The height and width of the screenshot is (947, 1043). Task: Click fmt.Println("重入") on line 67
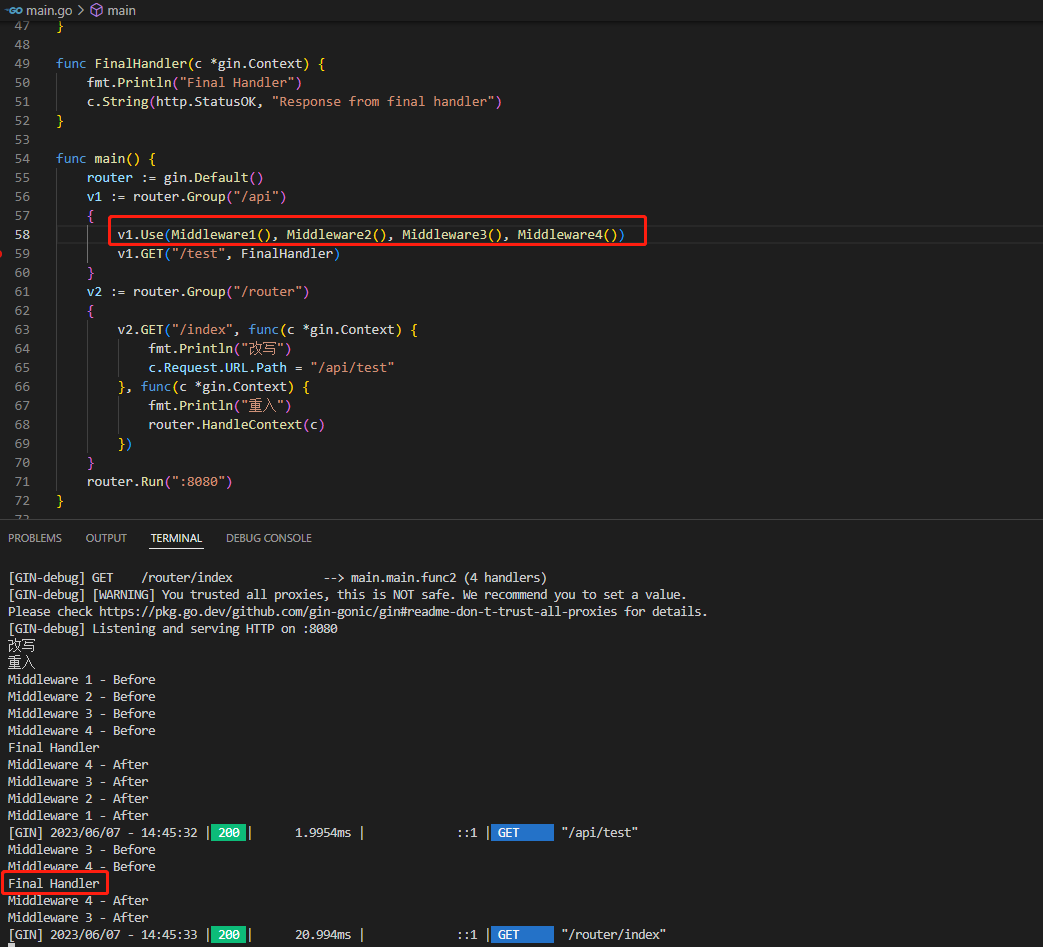(x=220, y=406)
